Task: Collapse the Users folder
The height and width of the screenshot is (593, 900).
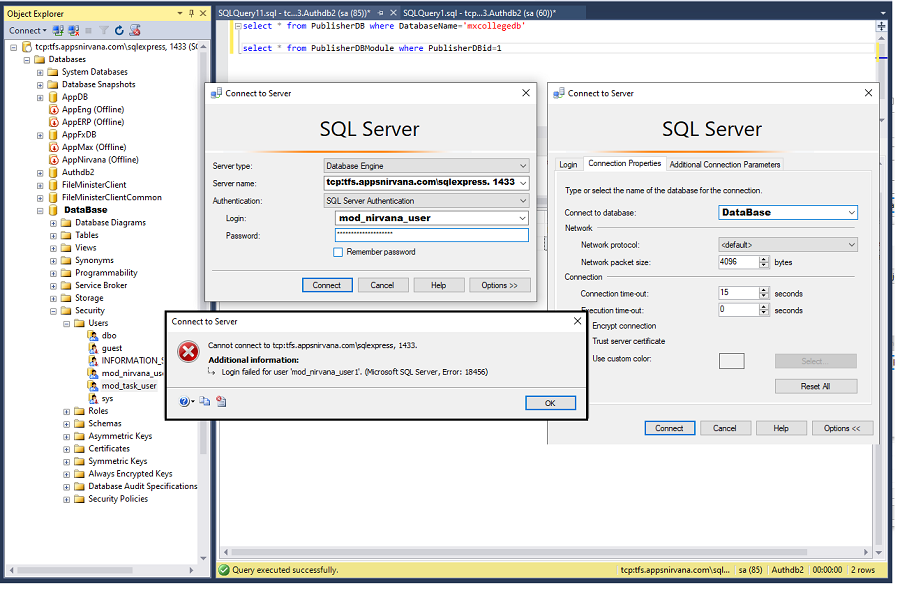Action: 67,324
